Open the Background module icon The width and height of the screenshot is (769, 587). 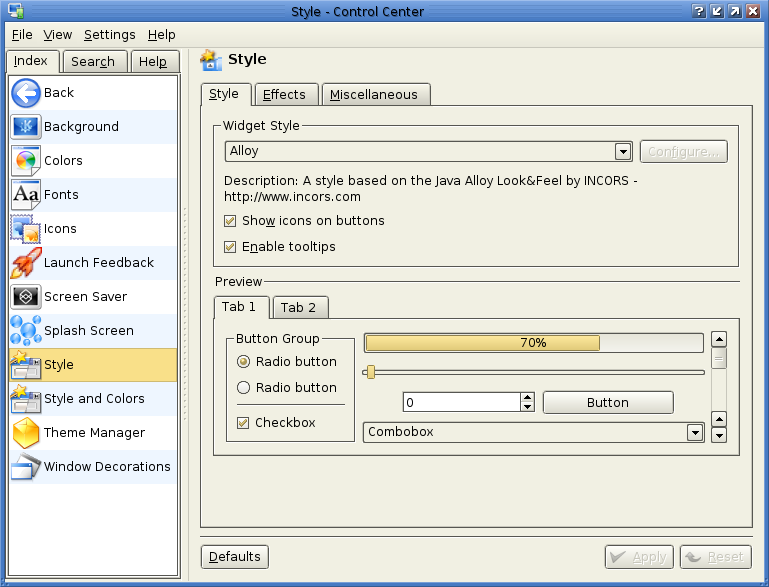(x=26, y=127)
